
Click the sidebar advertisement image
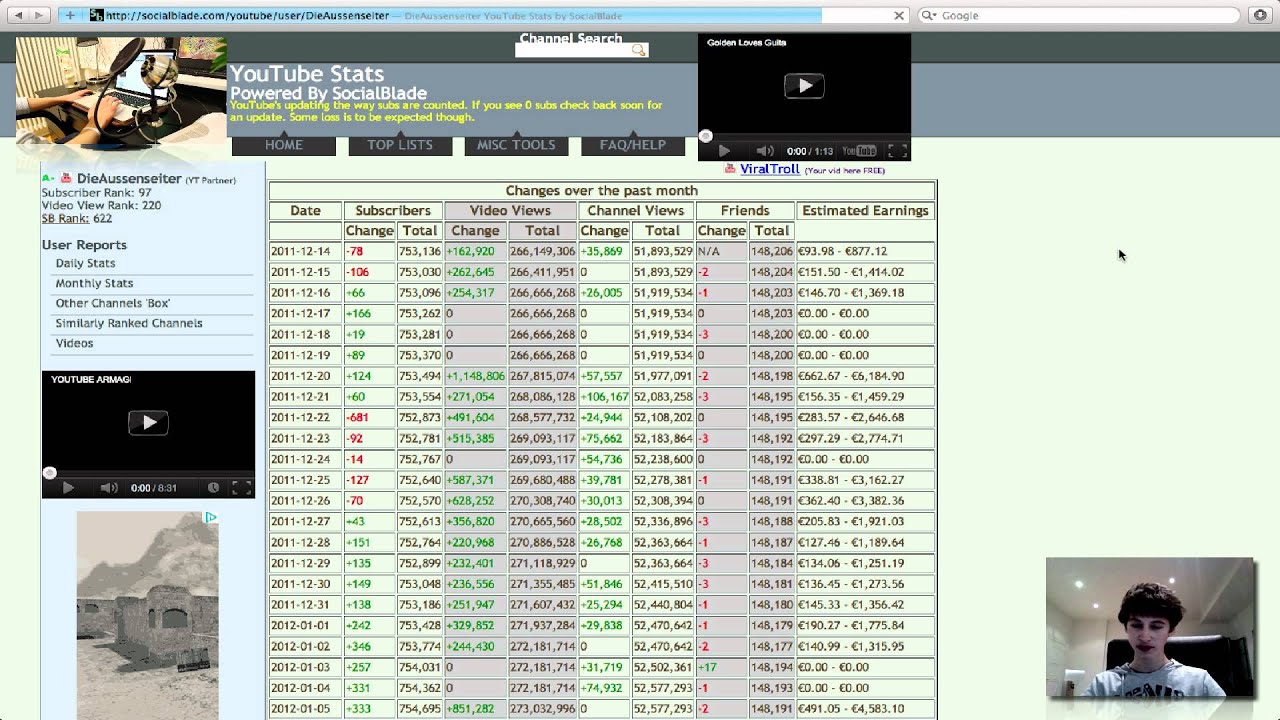coord(147,615)
